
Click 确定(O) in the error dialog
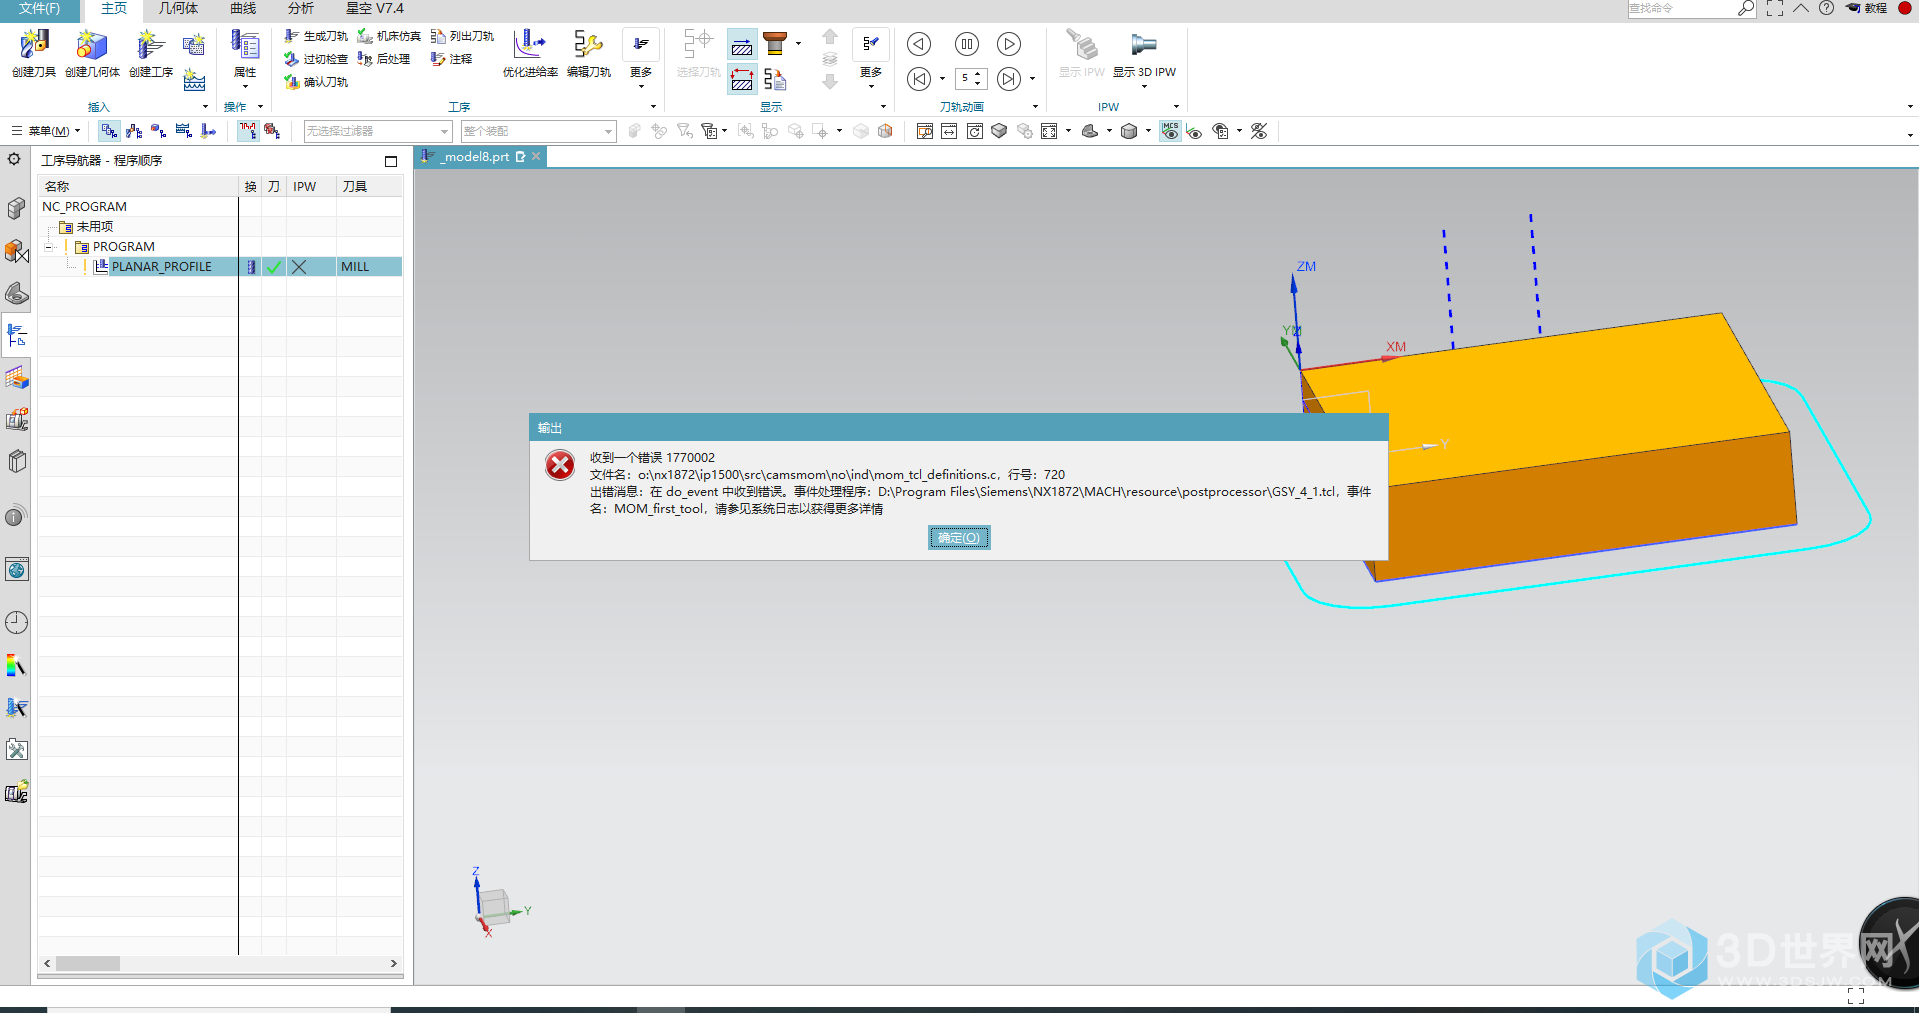pyautogui.click(x=959, y=538)
